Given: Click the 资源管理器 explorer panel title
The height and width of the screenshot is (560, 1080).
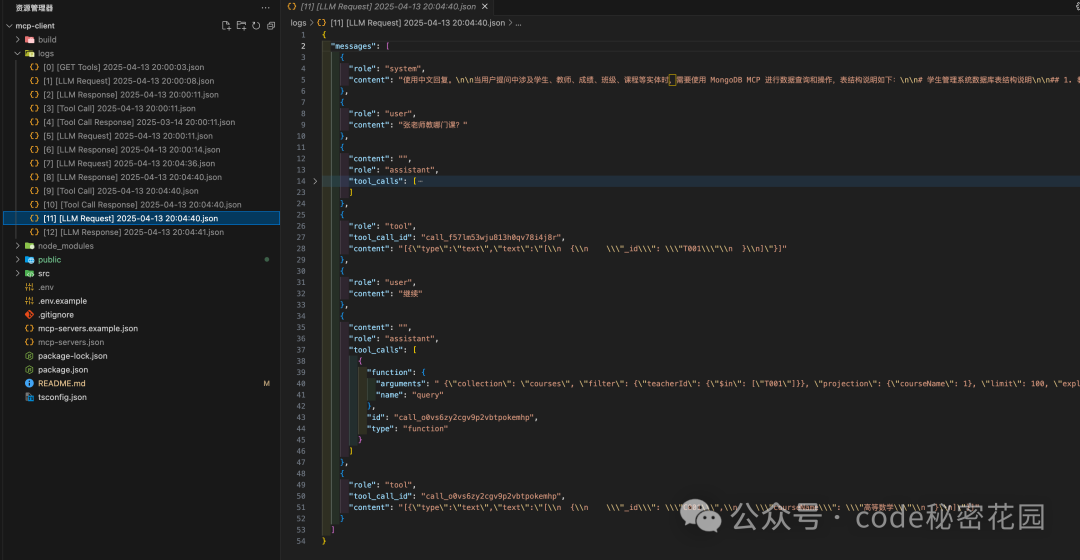Looking at the screenshot, I should coord(34,8).
